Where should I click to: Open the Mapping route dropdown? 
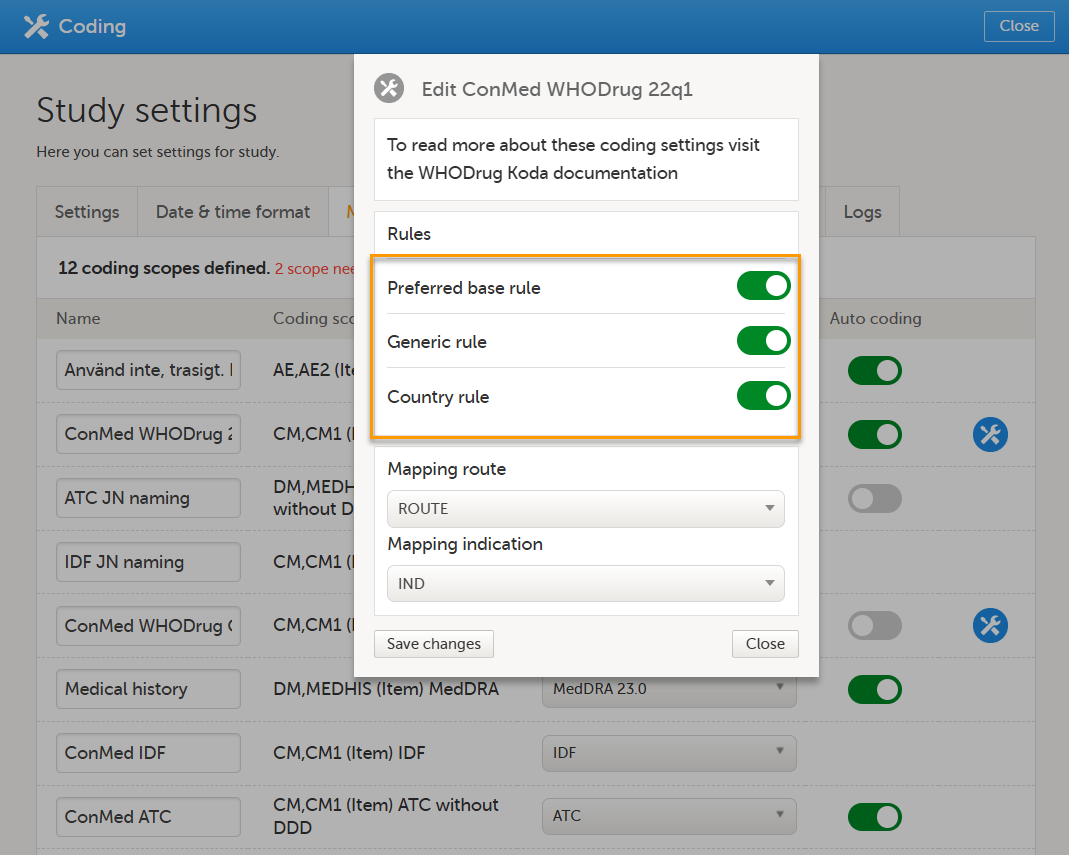pos(585,509)
